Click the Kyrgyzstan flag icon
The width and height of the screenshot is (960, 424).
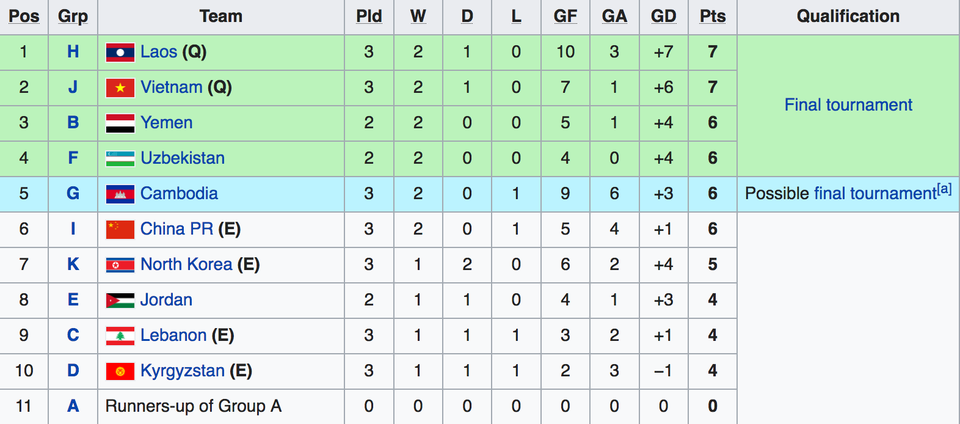(x=120, y=371)
